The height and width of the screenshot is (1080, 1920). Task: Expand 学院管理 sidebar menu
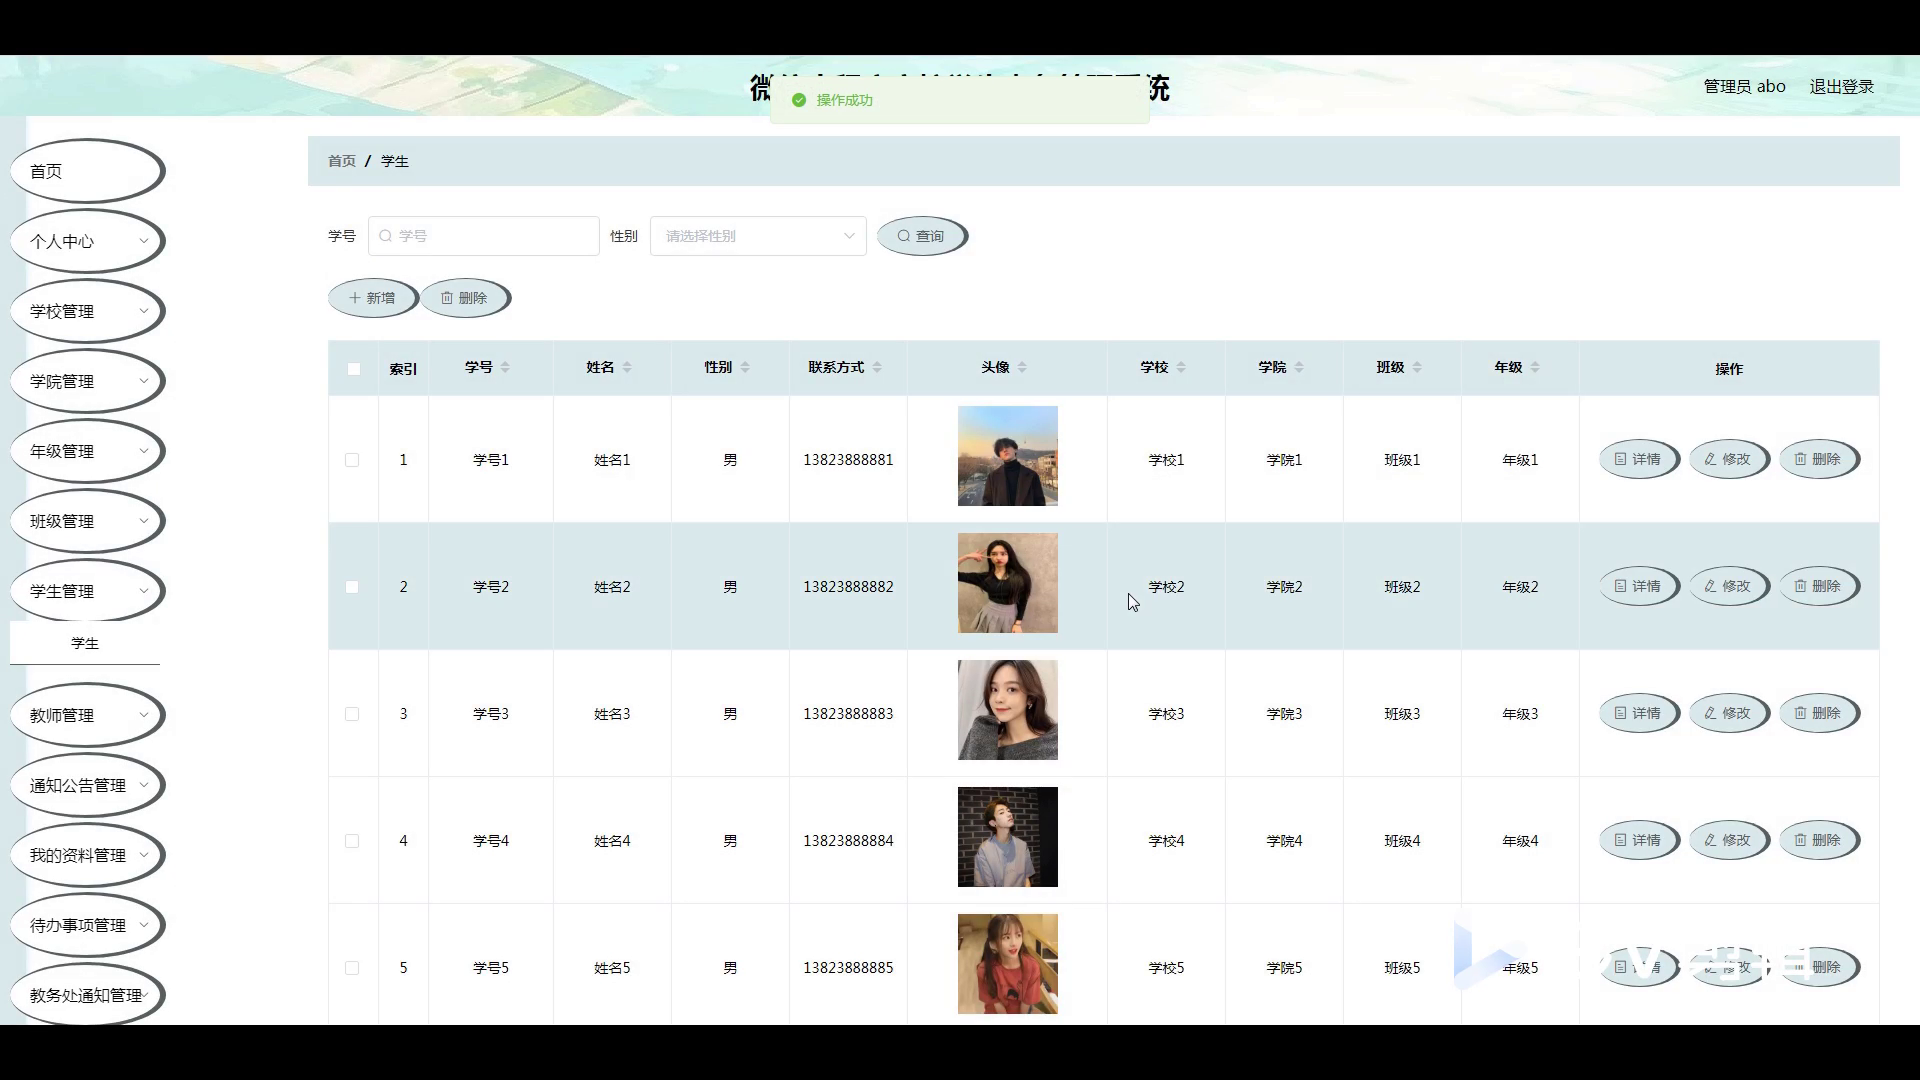(x=87, y=381)
